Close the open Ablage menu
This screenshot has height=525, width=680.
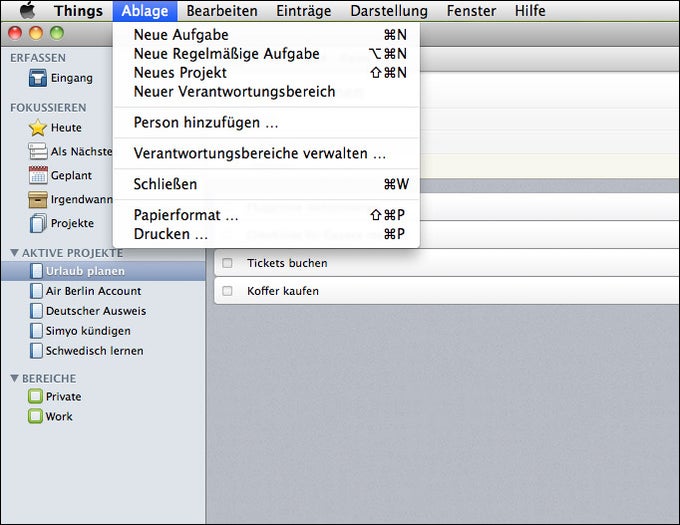pyautogui.click(x=145, y=11)
